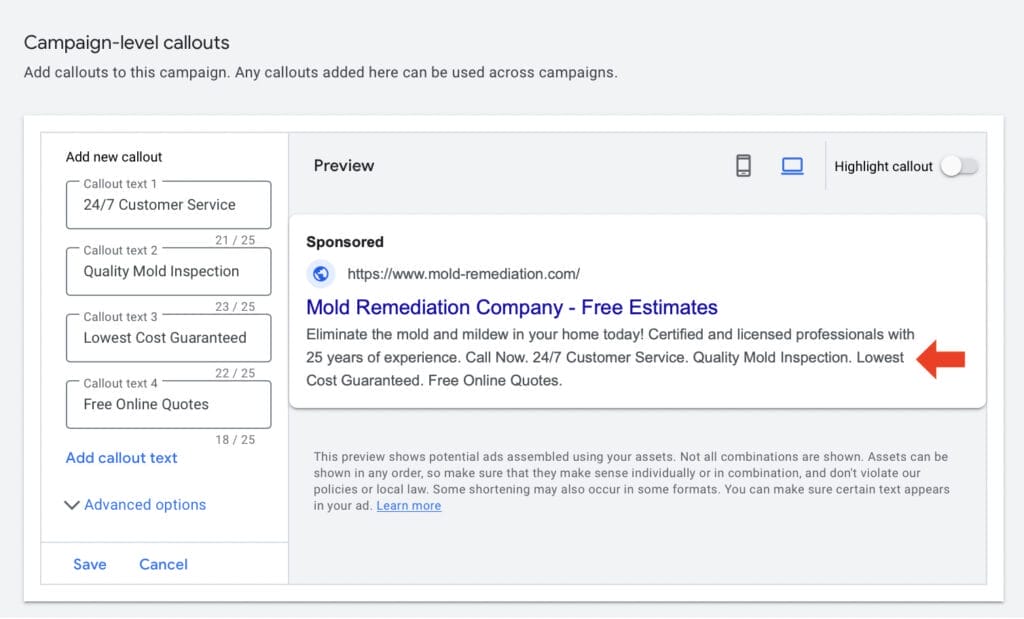This screenshot has height=619, width=1024.
Task: Select the Lowest Cost Guaranteed callout field
Action: [x=168, y=338]
